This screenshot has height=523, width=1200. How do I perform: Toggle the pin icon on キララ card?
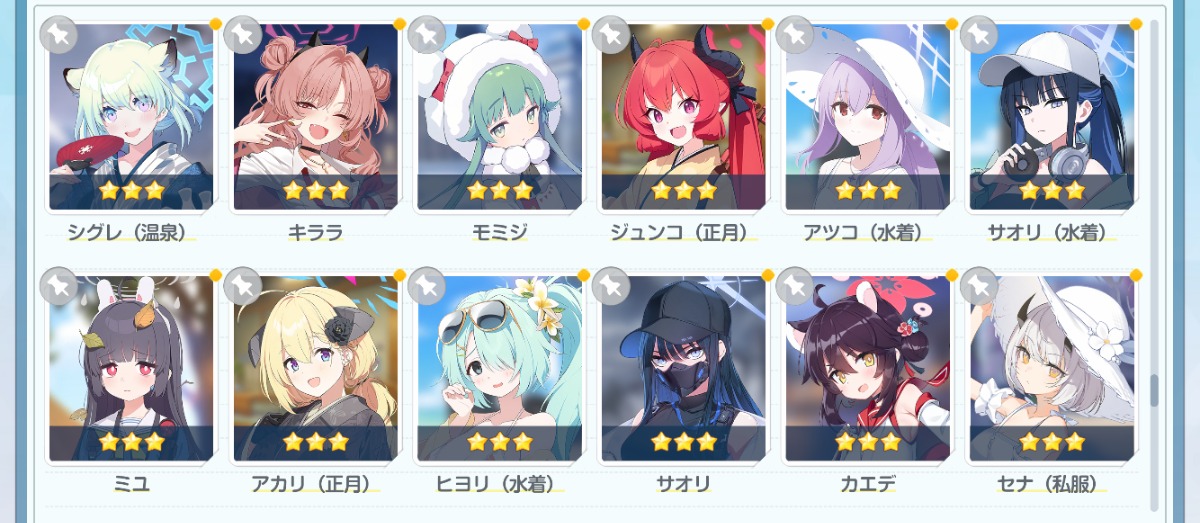click(x=242, y=35)
